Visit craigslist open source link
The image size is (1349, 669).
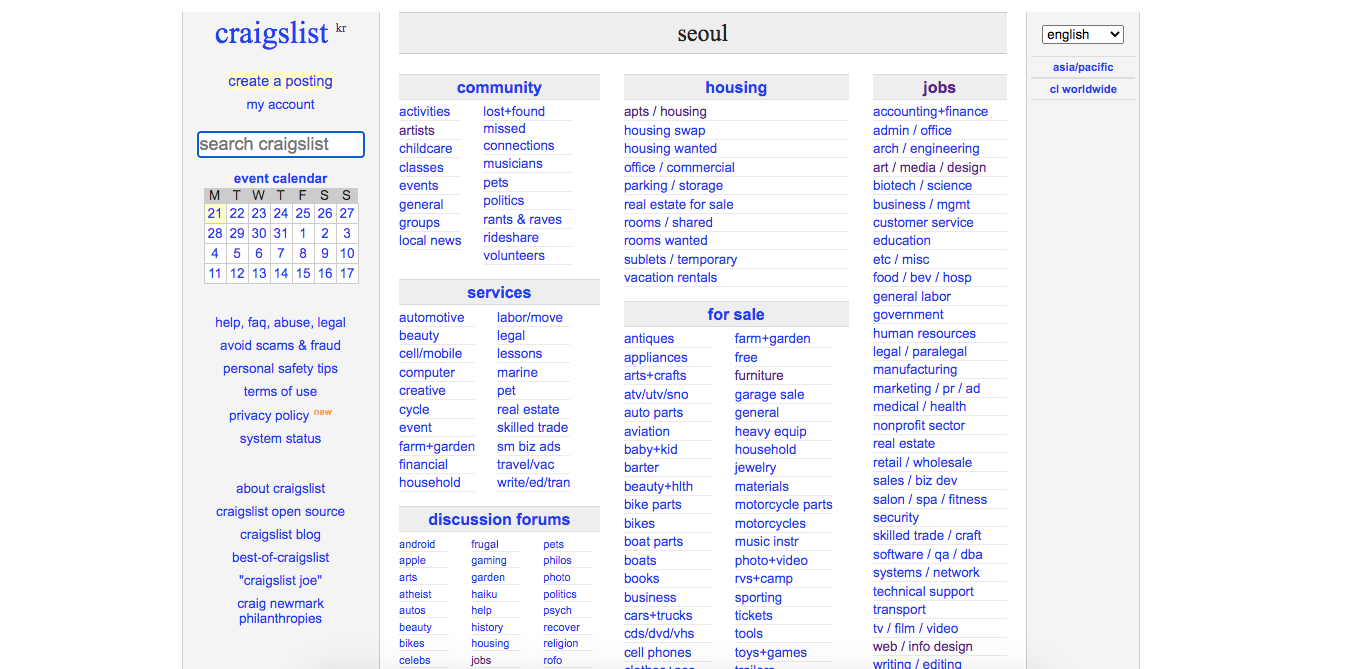280,511
